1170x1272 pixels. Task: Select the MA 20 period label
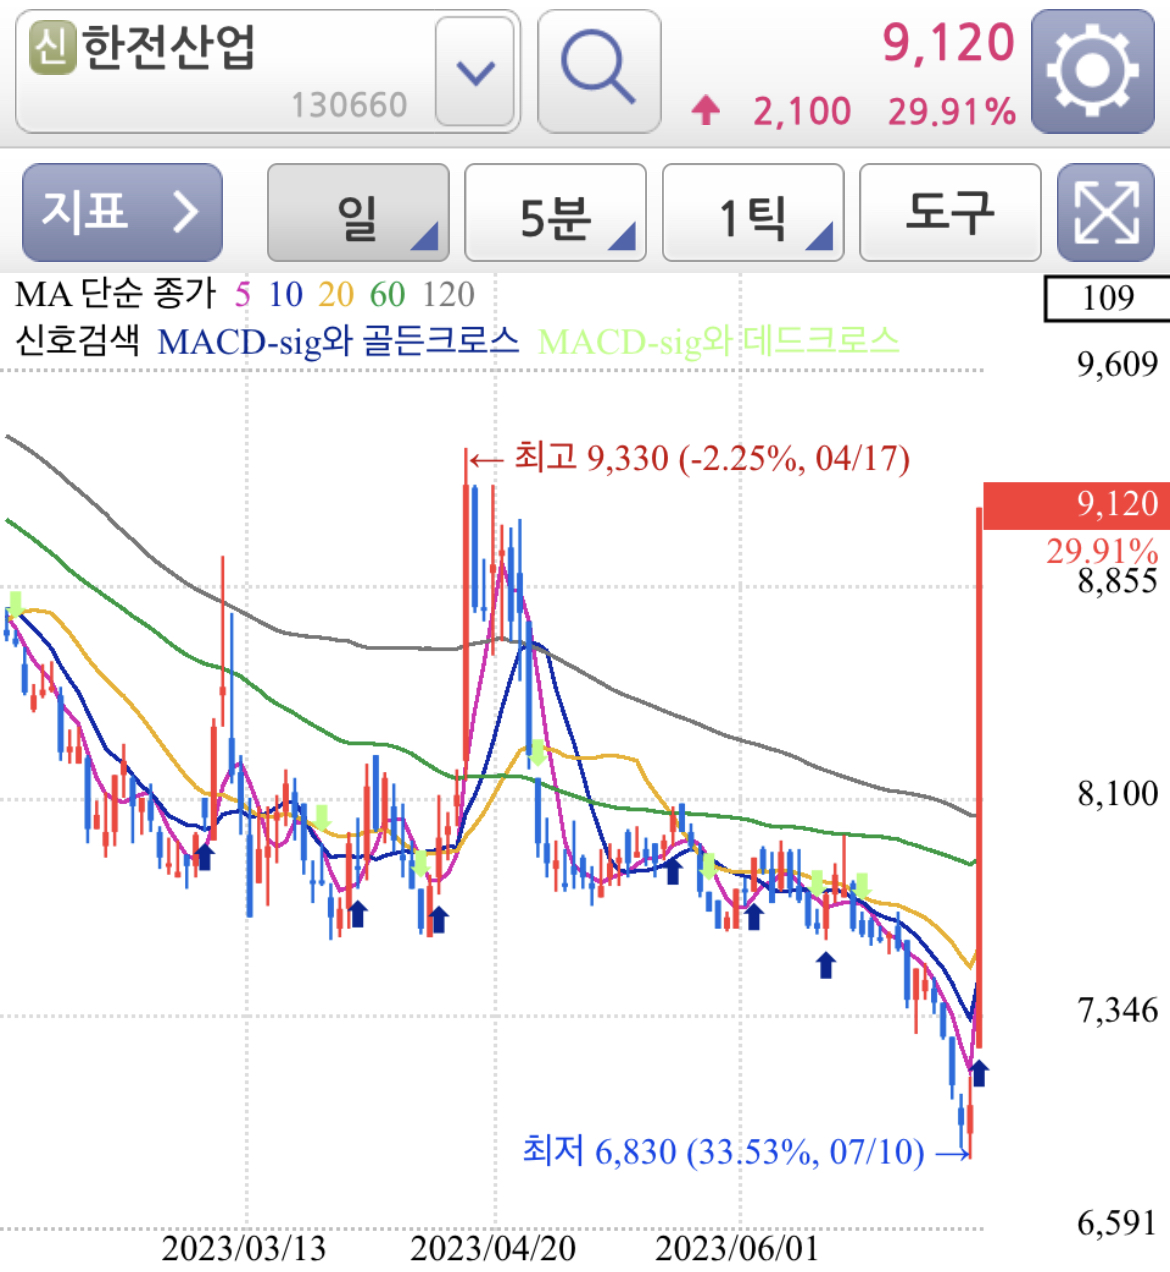[x=336, y=295]
